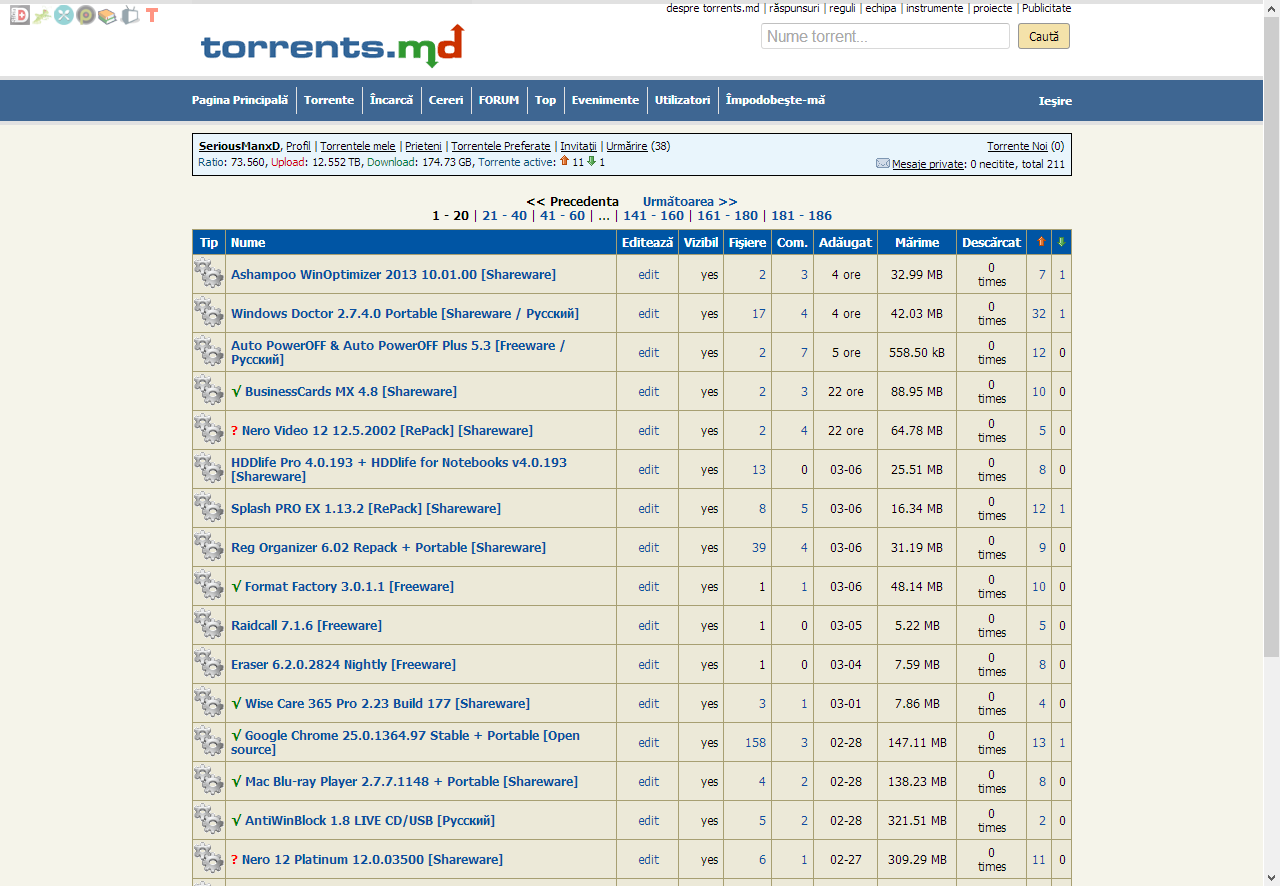
Task: Click the torrents.md logo
Action: tap(332, 46)
